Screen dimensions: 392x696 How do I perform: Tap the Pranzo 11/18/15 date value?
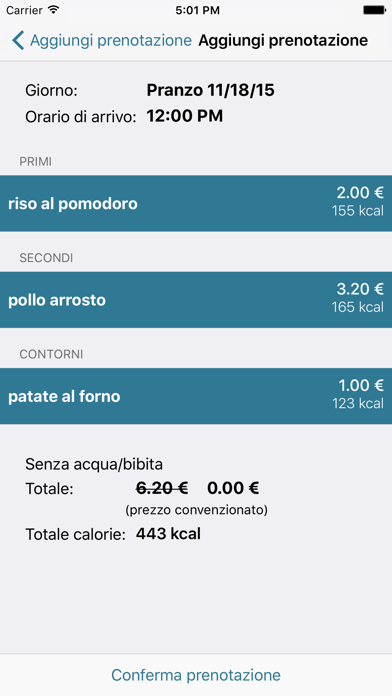210,91
